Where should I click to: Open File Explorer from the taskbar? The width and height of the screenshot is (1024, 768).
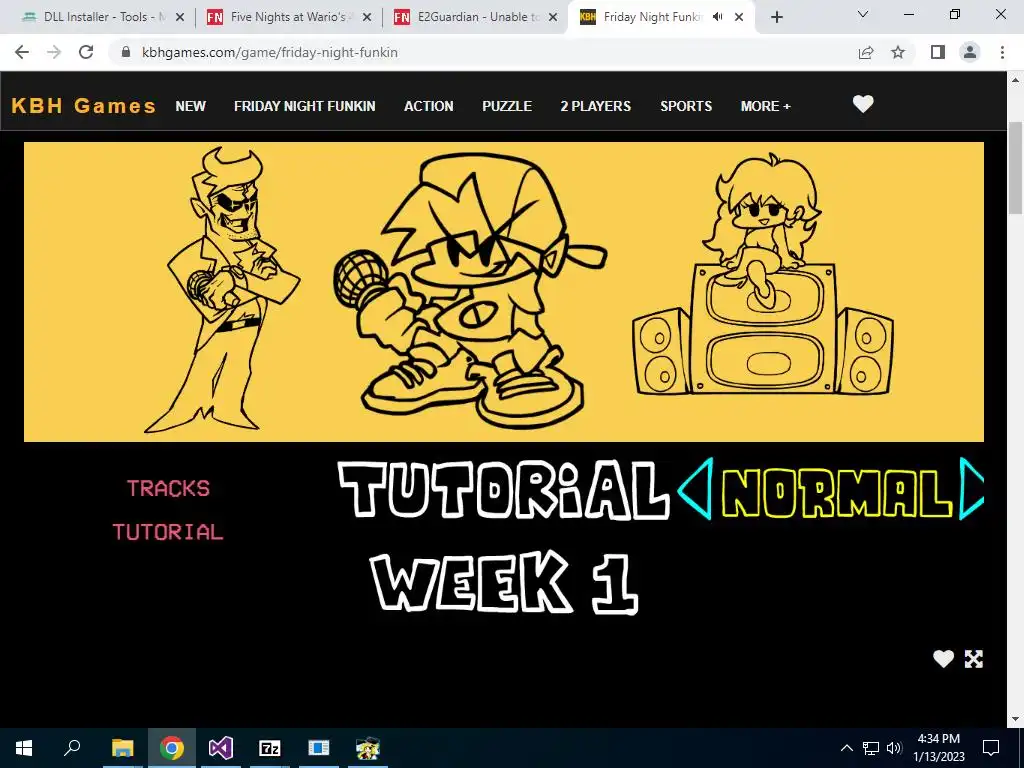tap(122, 748)
